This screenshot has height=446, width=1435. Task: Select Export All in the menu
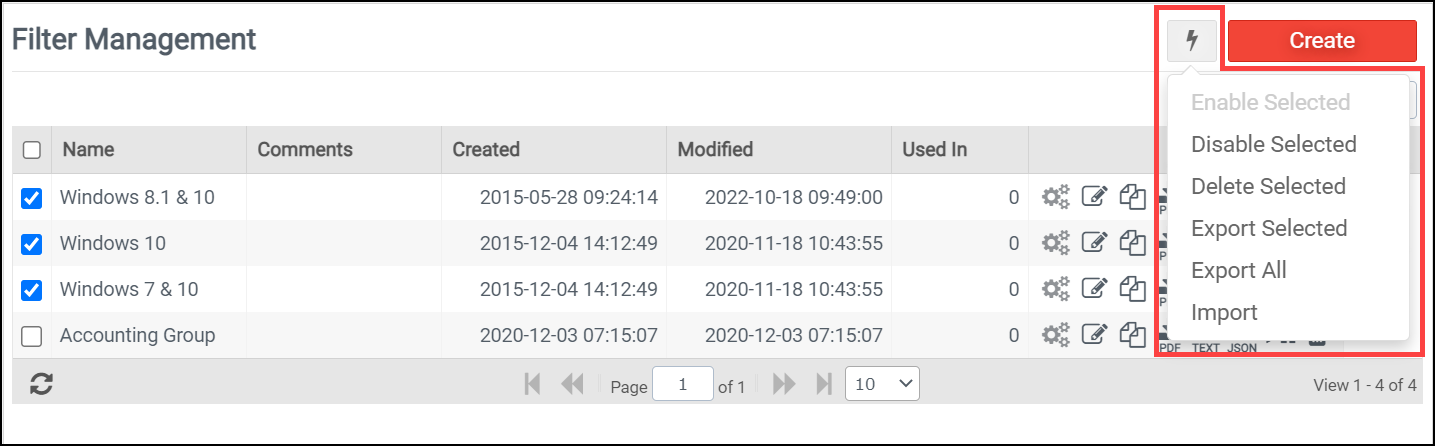click(x=1238, y=271)
